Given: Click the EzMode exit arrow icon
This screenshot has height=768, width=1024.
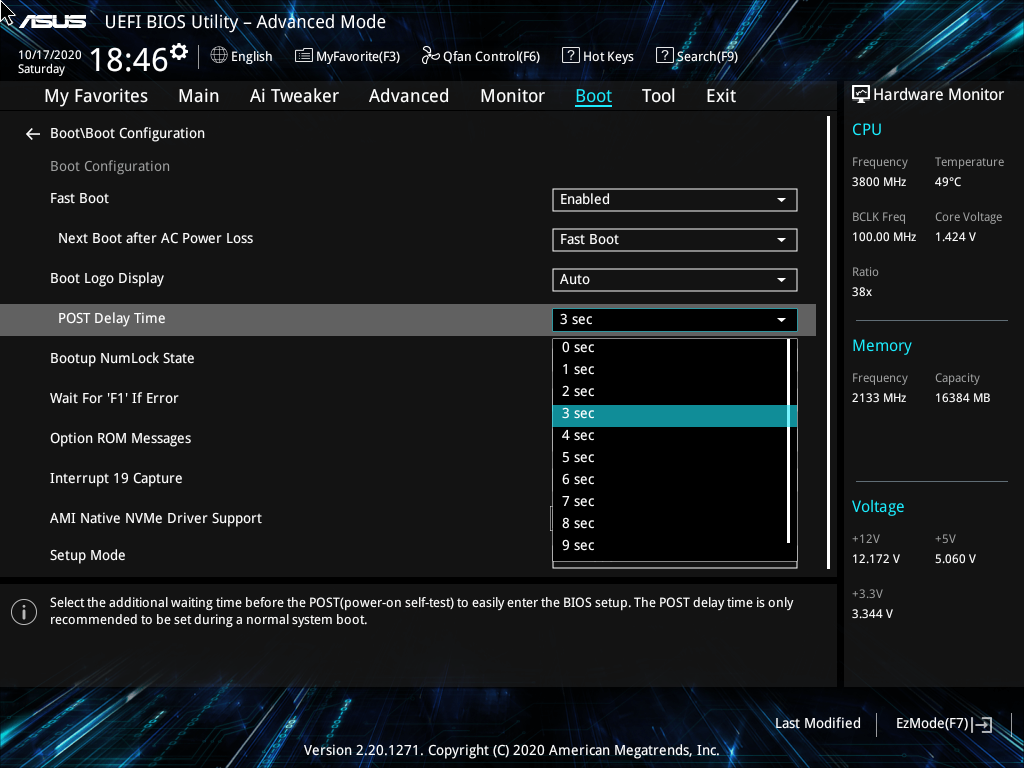Looking at the screenshot, I should click(x=982, y=724).
